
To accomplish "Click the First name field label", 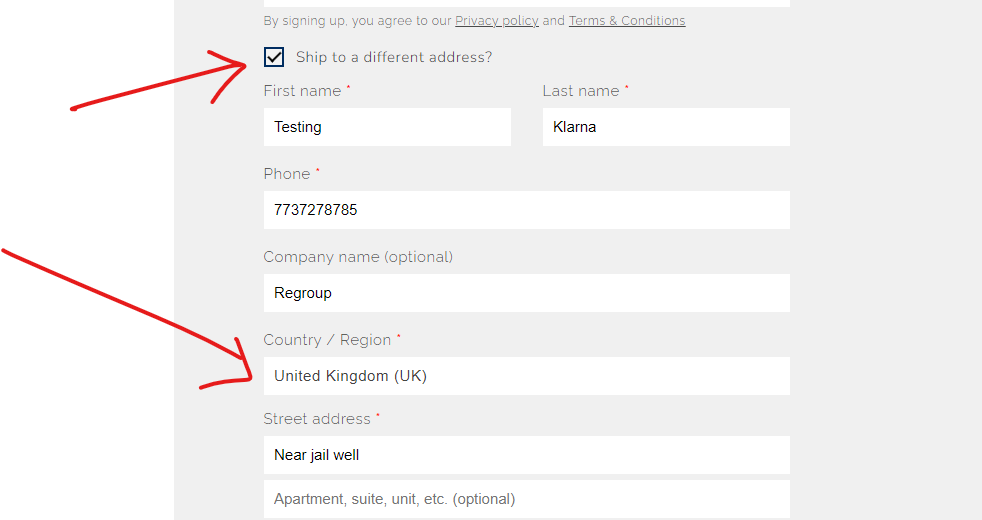I will (302, 91).
